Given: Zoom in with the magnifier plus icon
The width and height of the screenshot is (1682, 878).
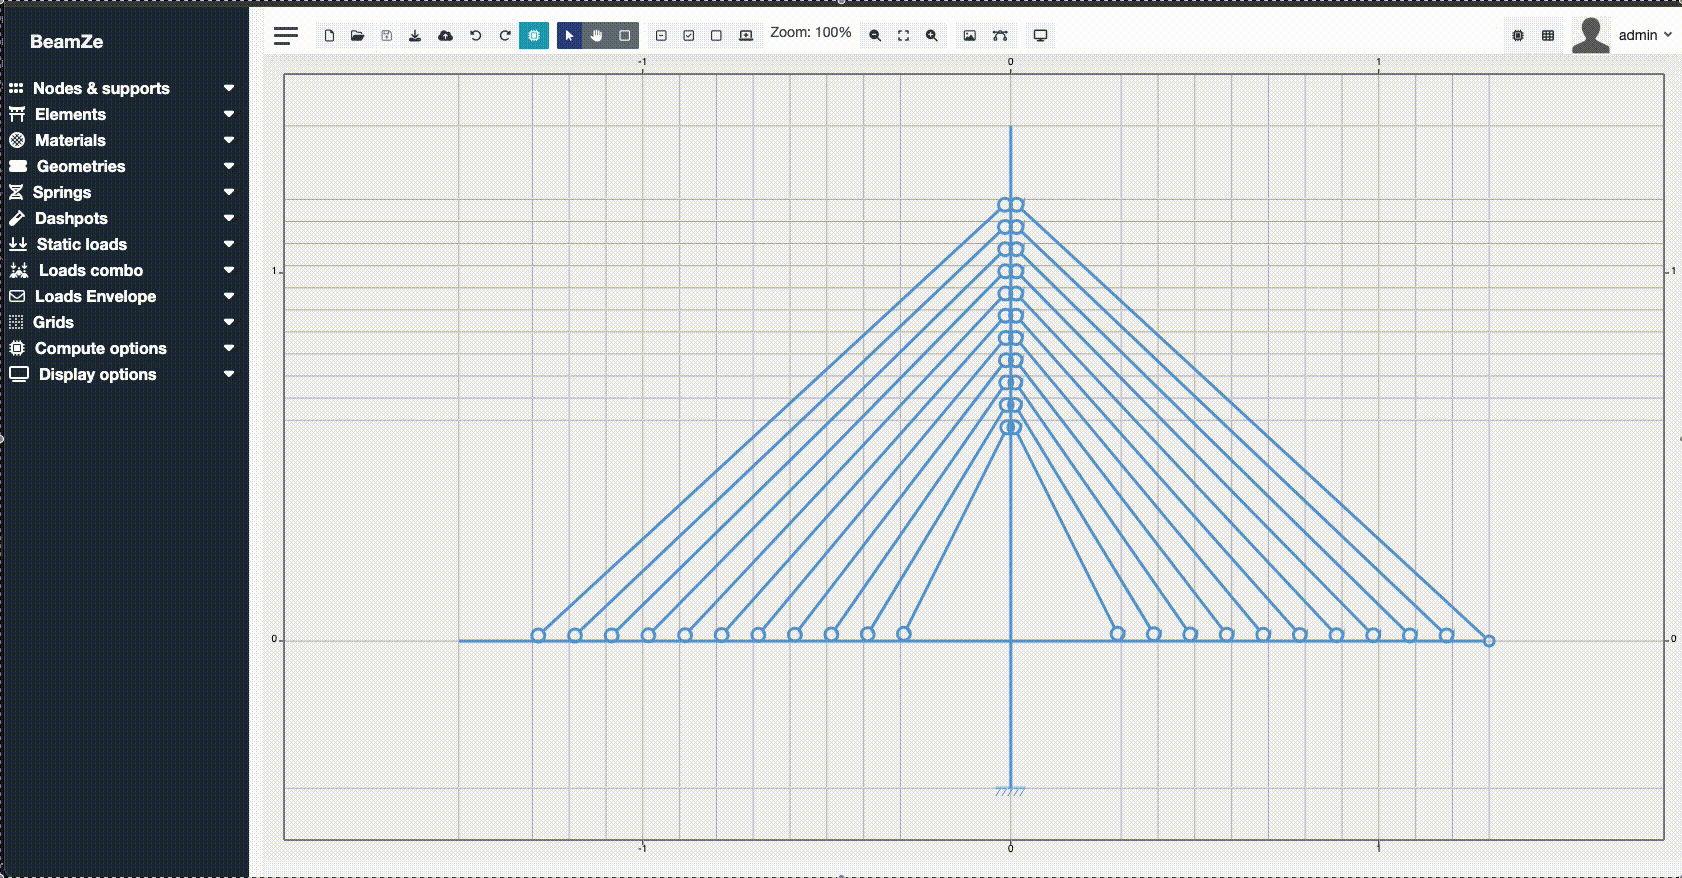Looking at the screenshot, I should [931, 36].
